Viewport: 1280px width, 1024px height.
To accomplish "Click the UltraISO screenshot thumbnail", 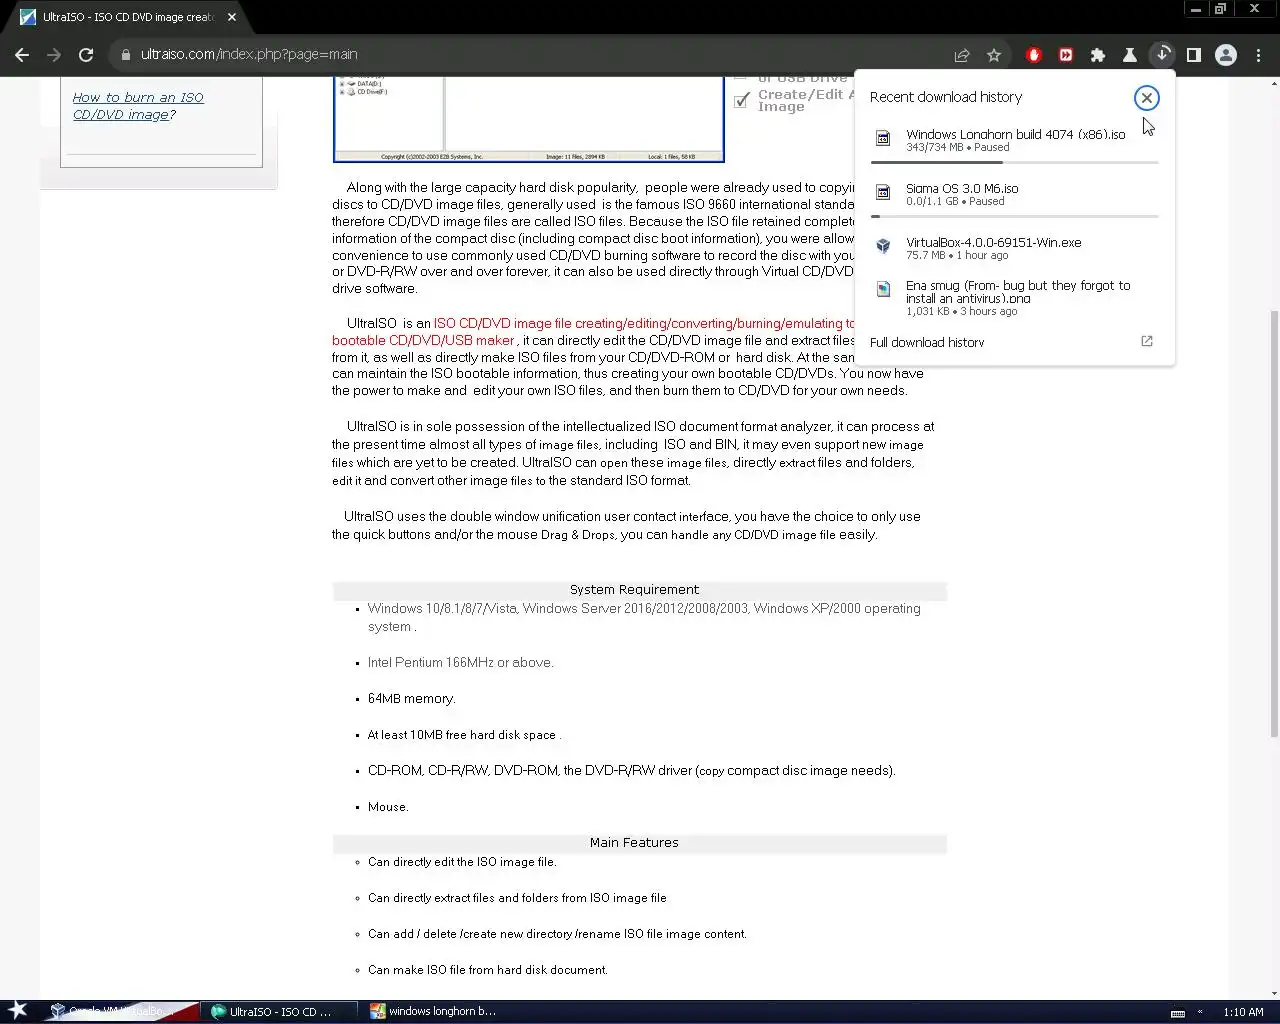I will 529,118.
